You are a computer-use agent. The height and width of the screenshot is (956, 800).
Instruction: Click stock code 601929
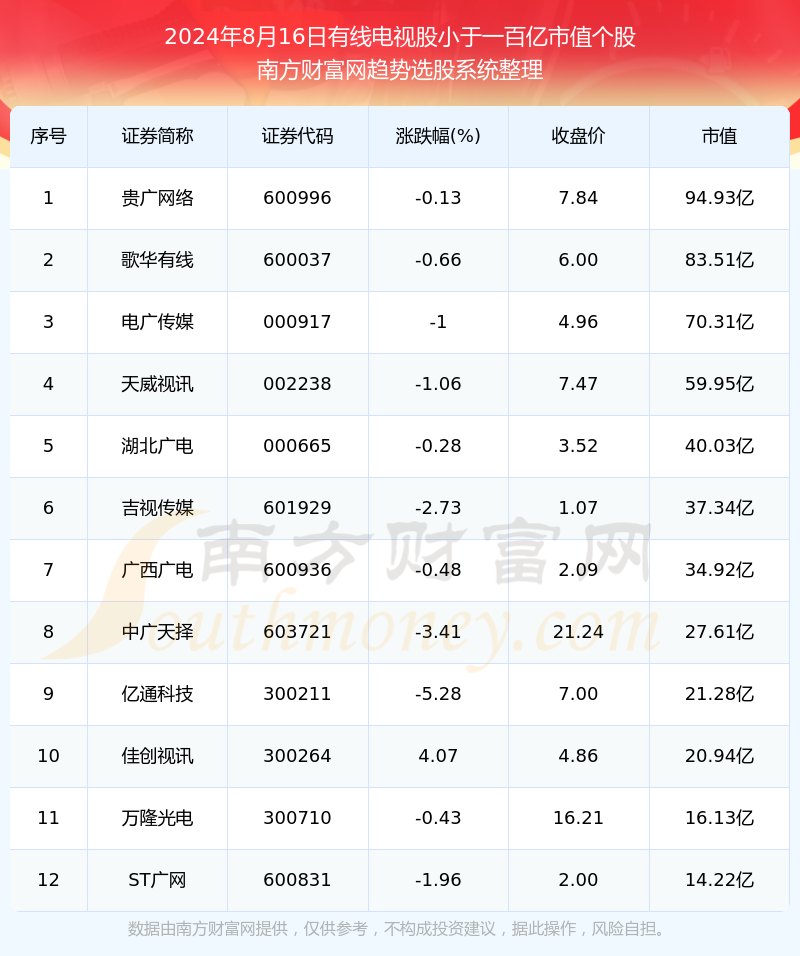point(298,508)
